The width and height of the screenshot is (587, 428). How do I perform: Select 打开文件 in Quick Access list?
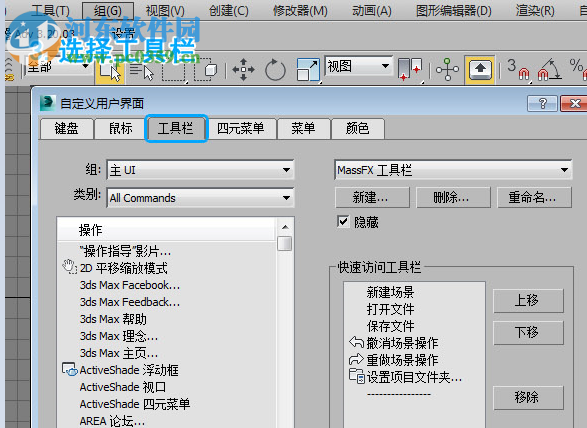click(390, 309)
